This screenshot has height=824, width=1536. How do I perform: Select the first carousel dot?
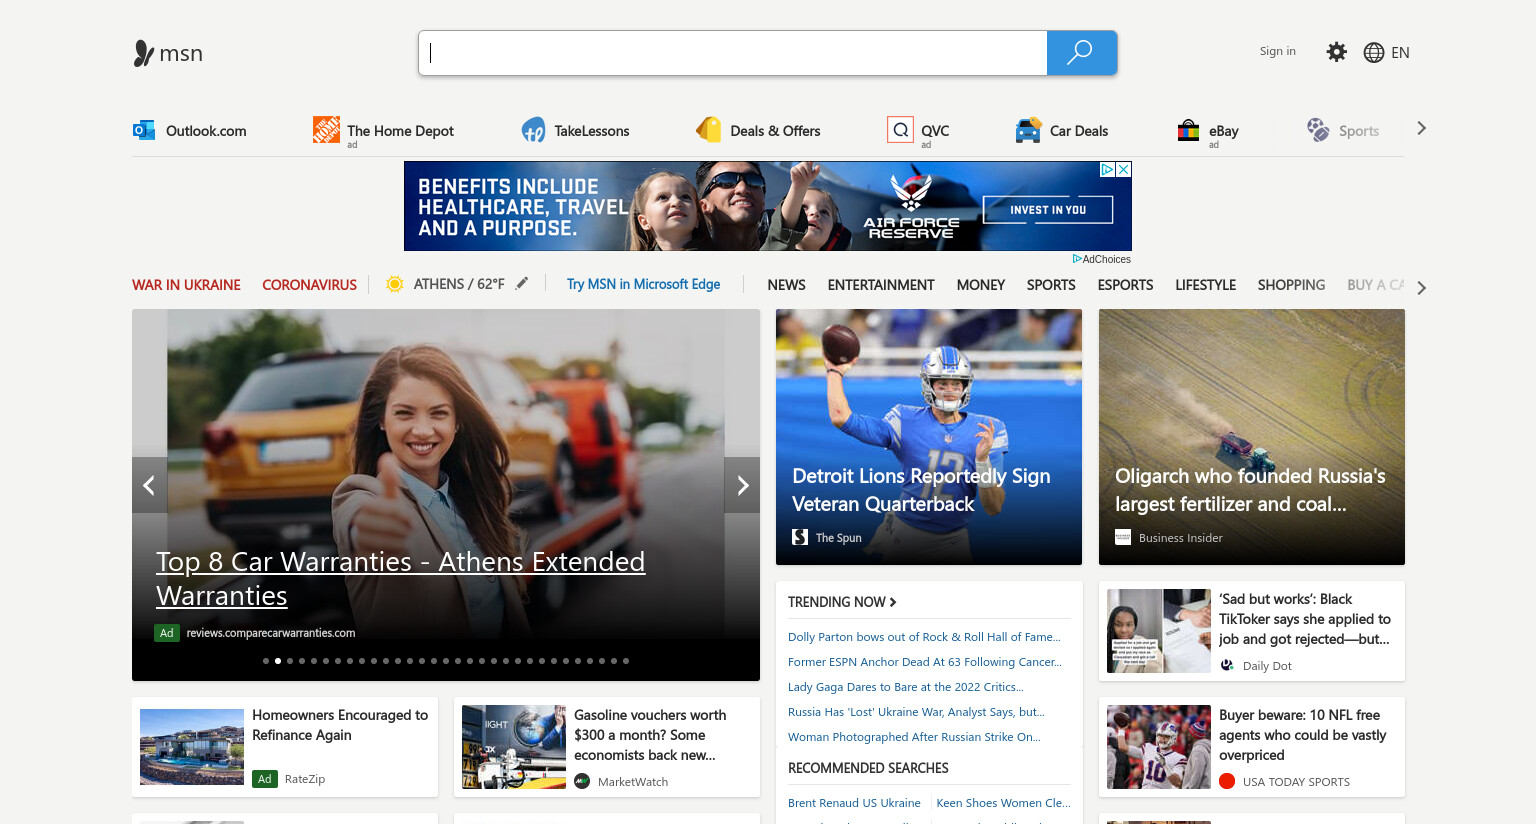pos(266,661)
